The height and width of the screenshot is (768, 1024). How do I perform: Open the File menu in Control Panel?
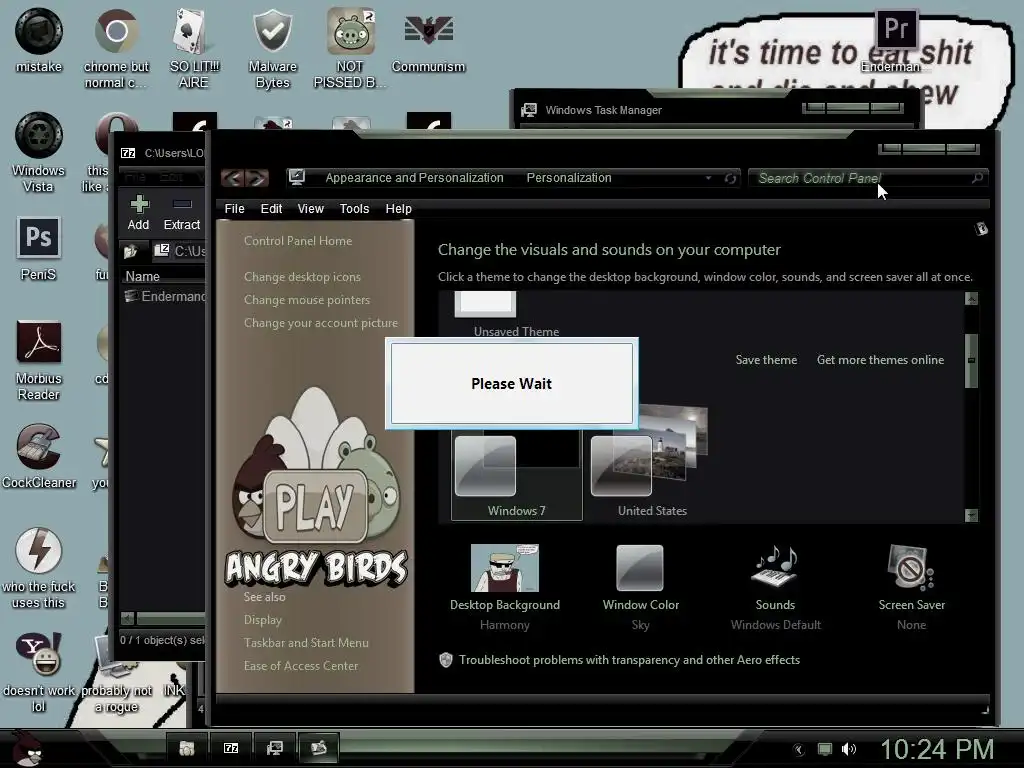pyautogui.click(x=234, y=208)
